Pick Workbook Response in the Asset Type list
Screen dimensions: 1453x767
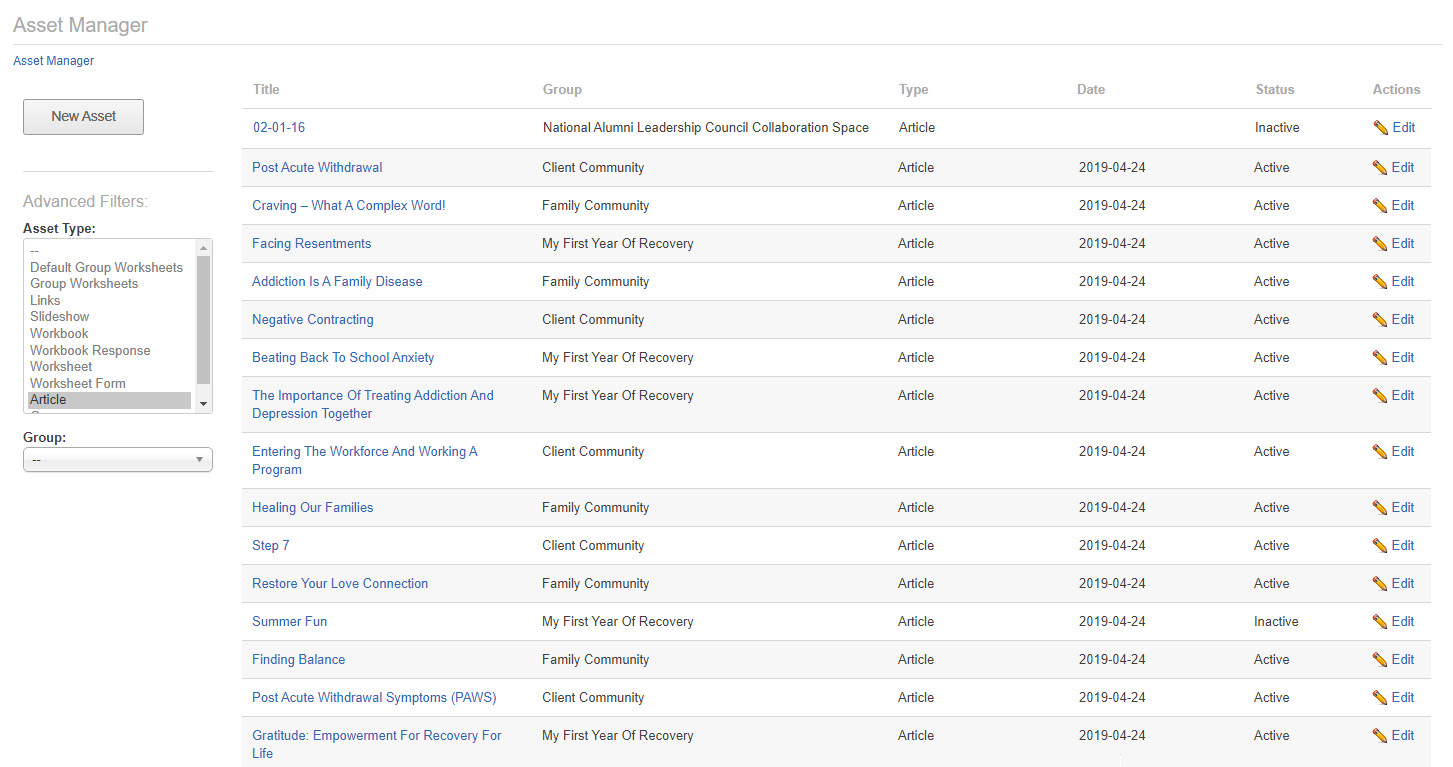pos(90,351)
